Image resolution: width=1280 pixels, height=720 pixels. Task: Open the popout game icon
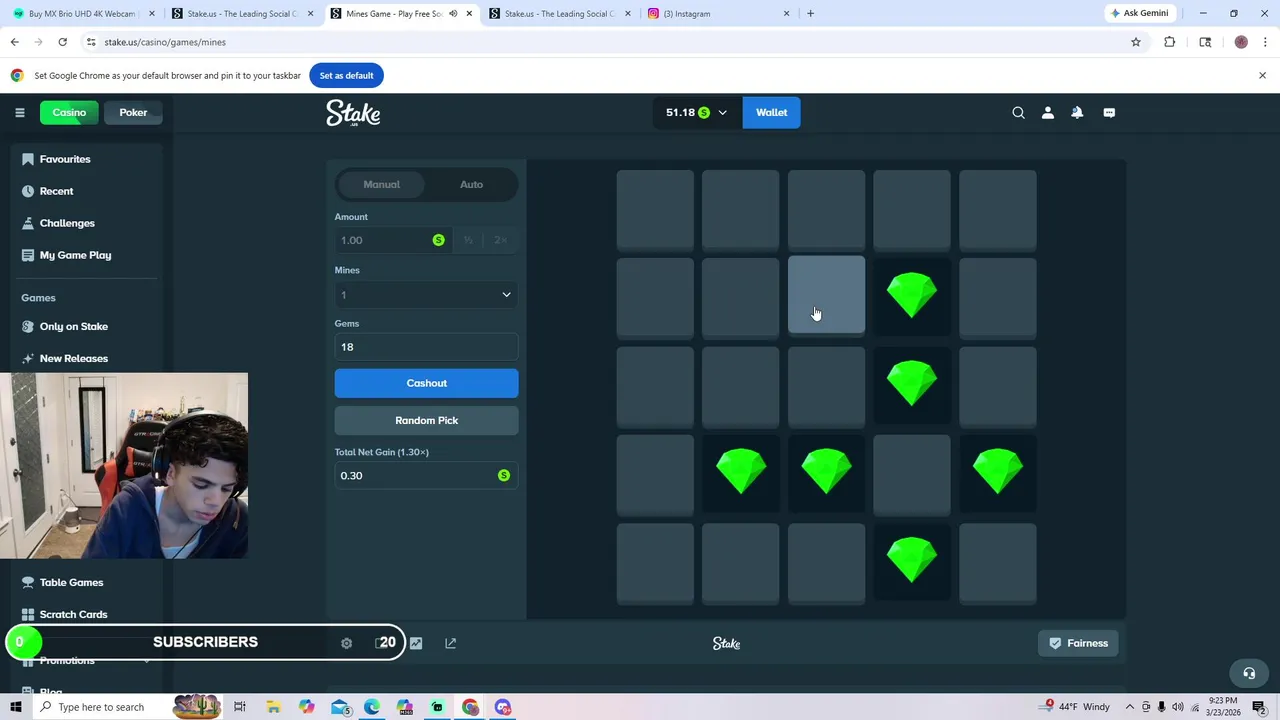pyautogui.click(x=450, y=643)
